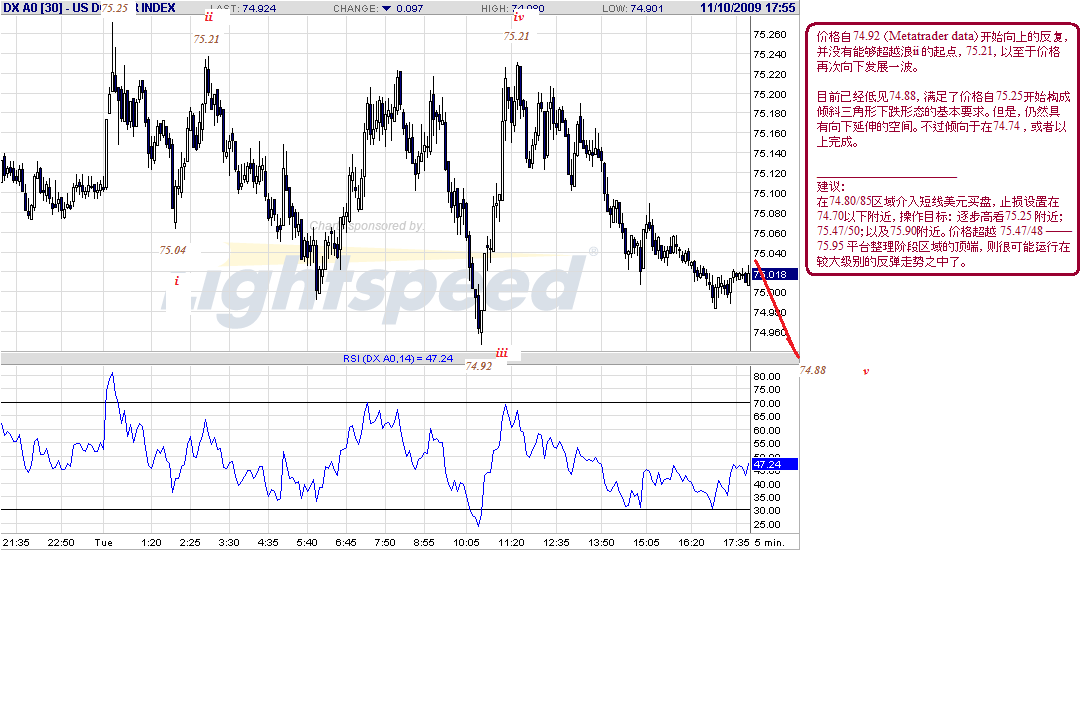The image size is (1080, 710).
Task: Click the highlighted 47.24 RSI value marker
Action: [x=775, y=464]
